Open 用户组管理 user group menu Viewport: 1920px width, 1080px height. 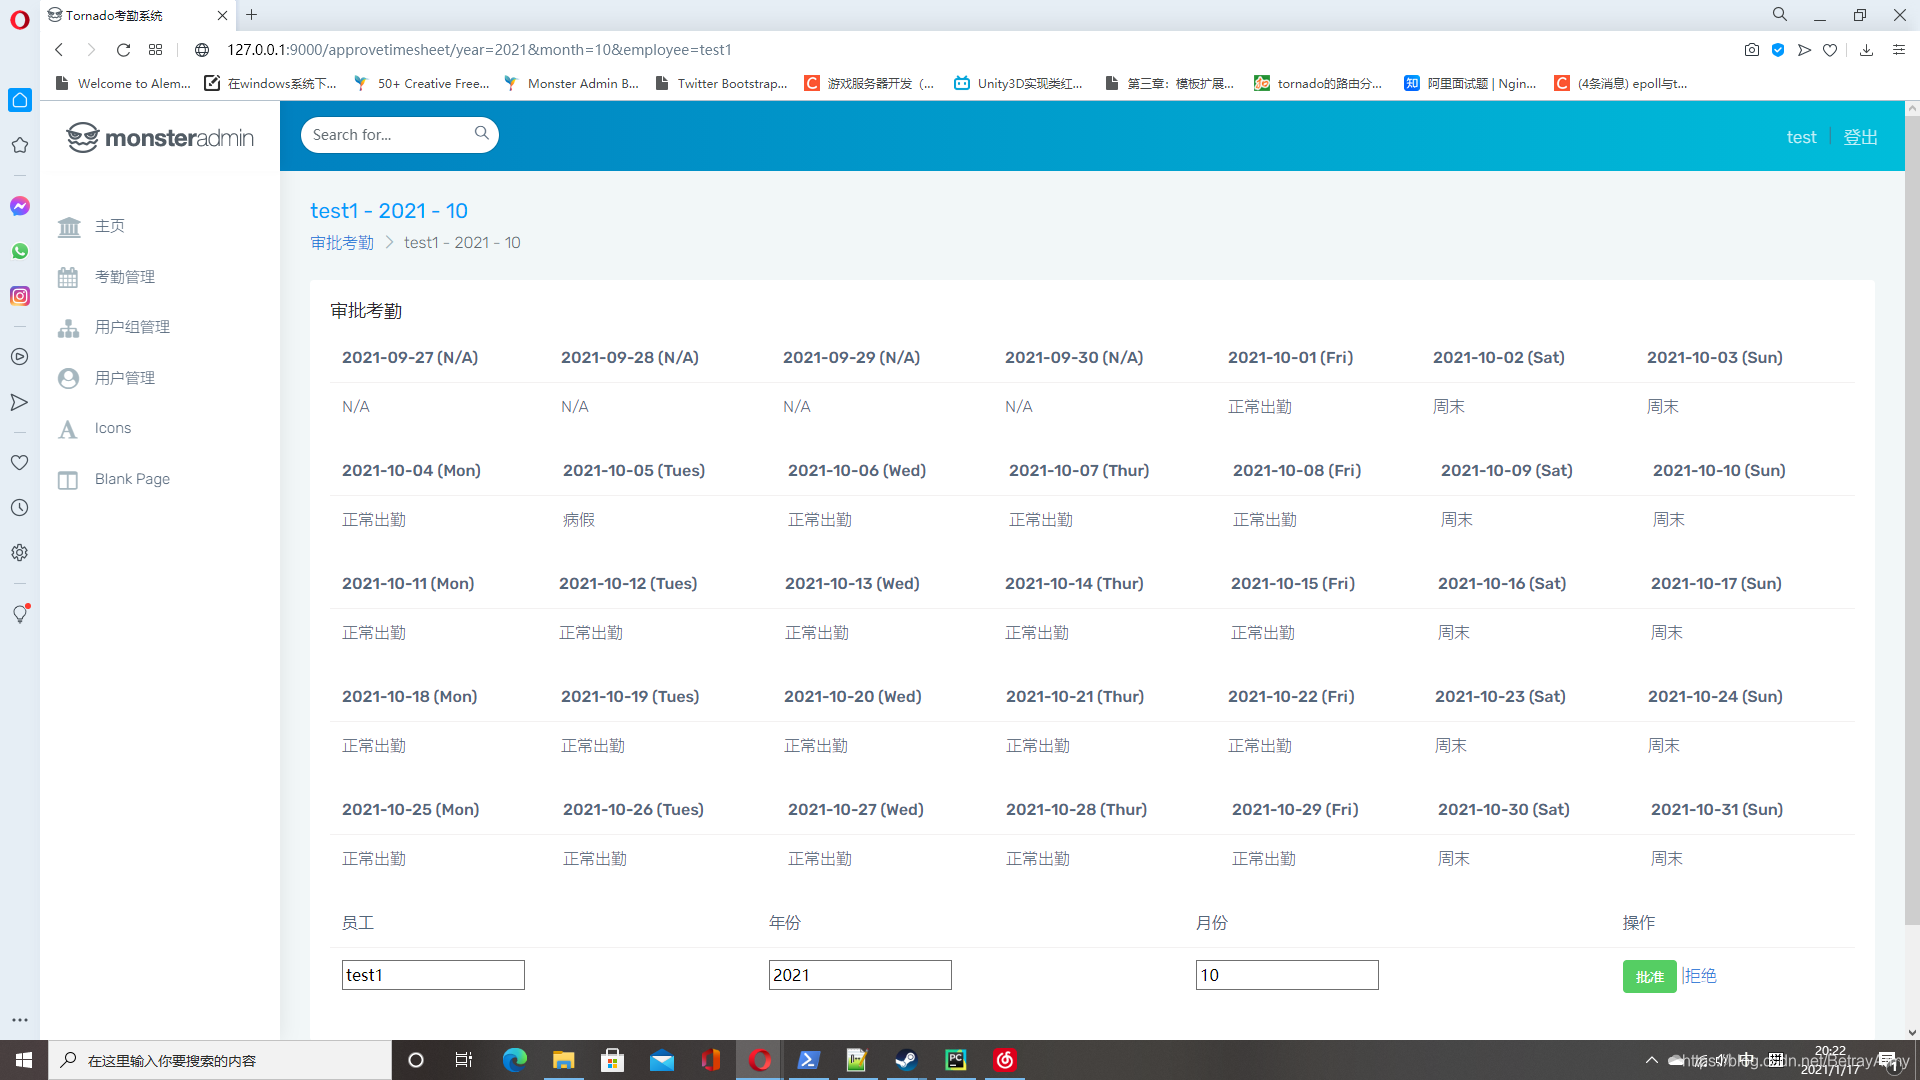132,327
